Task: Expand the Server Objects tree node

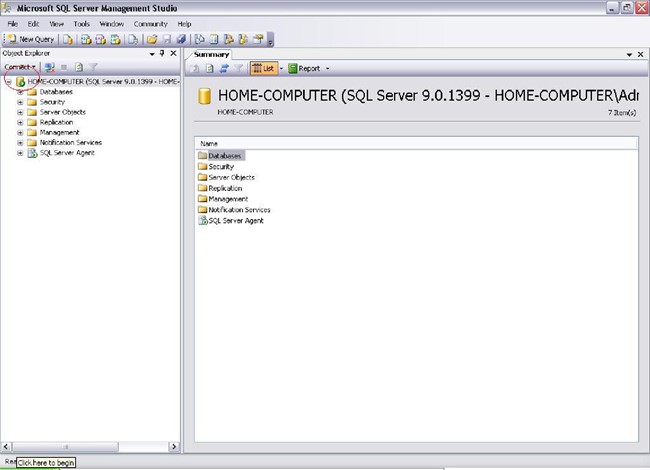Action: [20, 112]
